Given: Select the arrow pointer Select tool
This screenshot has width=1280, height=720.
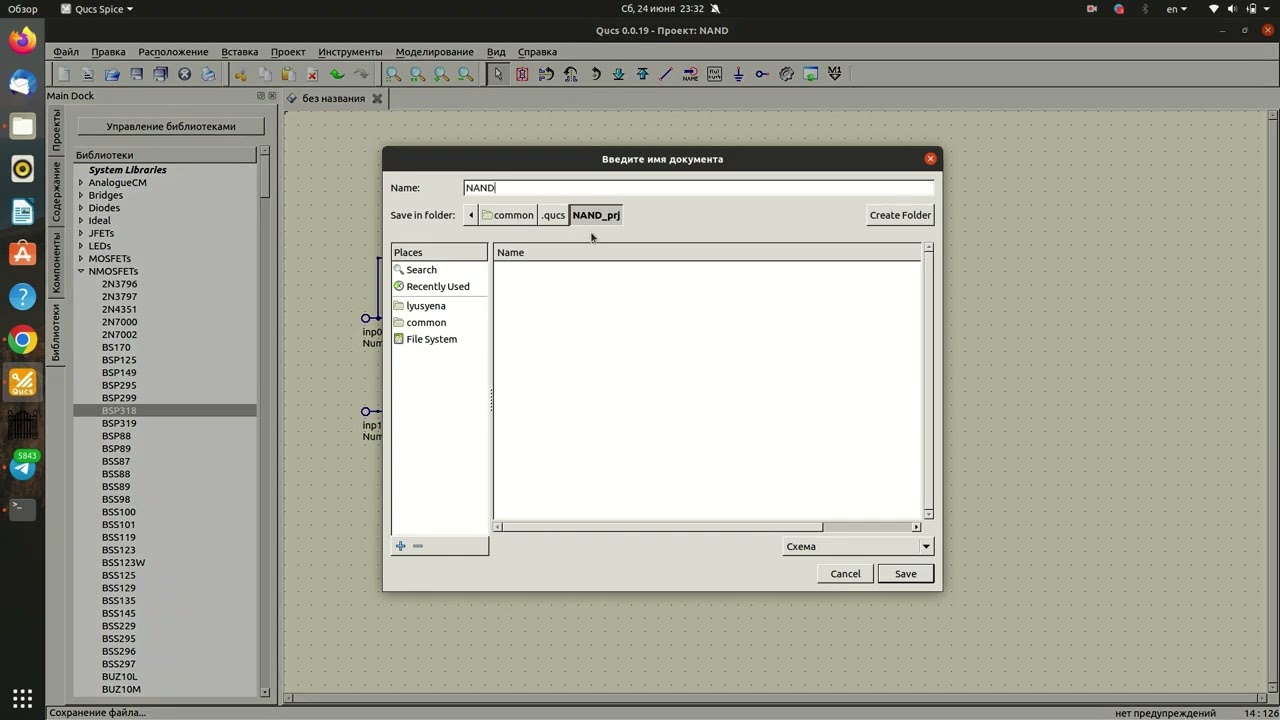Looking at the screenshot, I should 498,74.
